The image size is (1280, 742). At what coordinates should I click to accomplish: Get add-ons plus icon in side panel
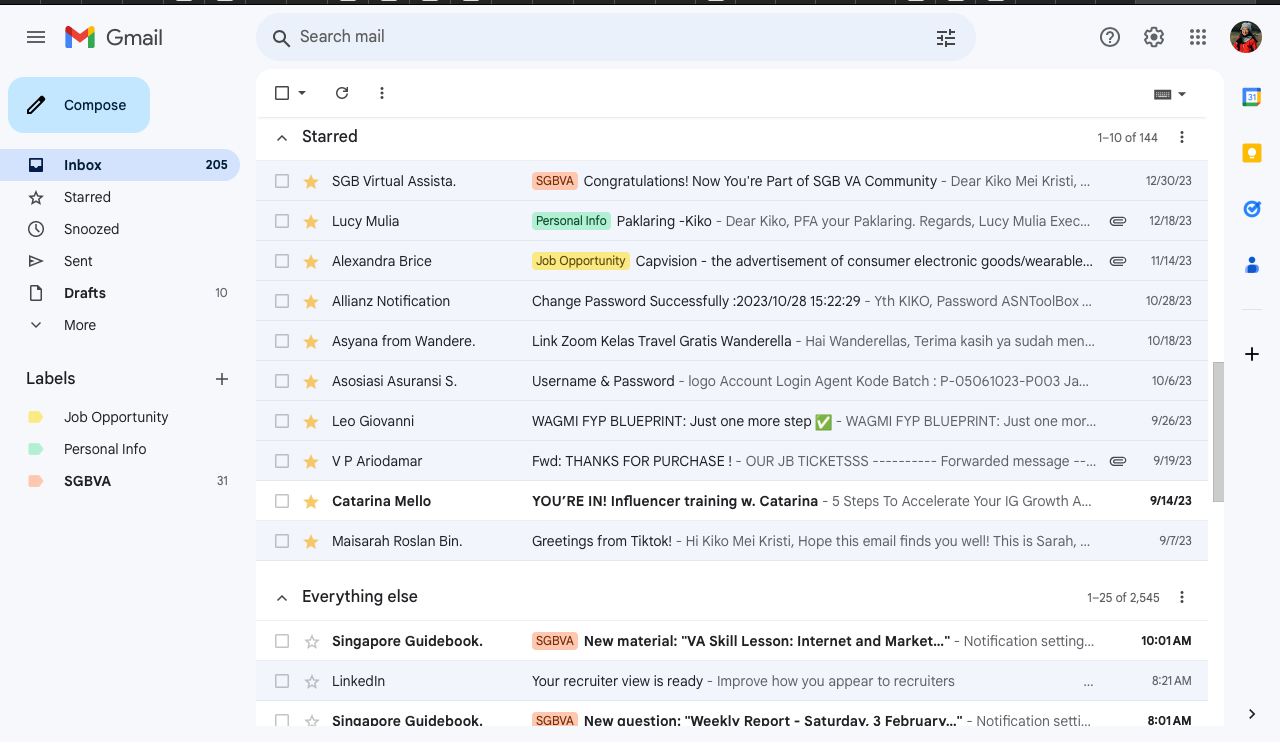(1251, 354)
